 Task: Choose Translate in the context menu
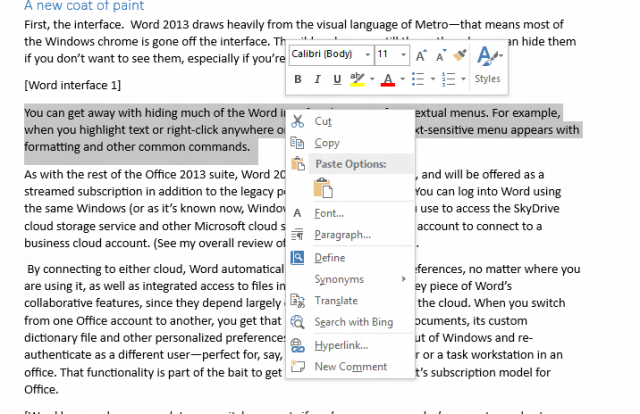351,300
